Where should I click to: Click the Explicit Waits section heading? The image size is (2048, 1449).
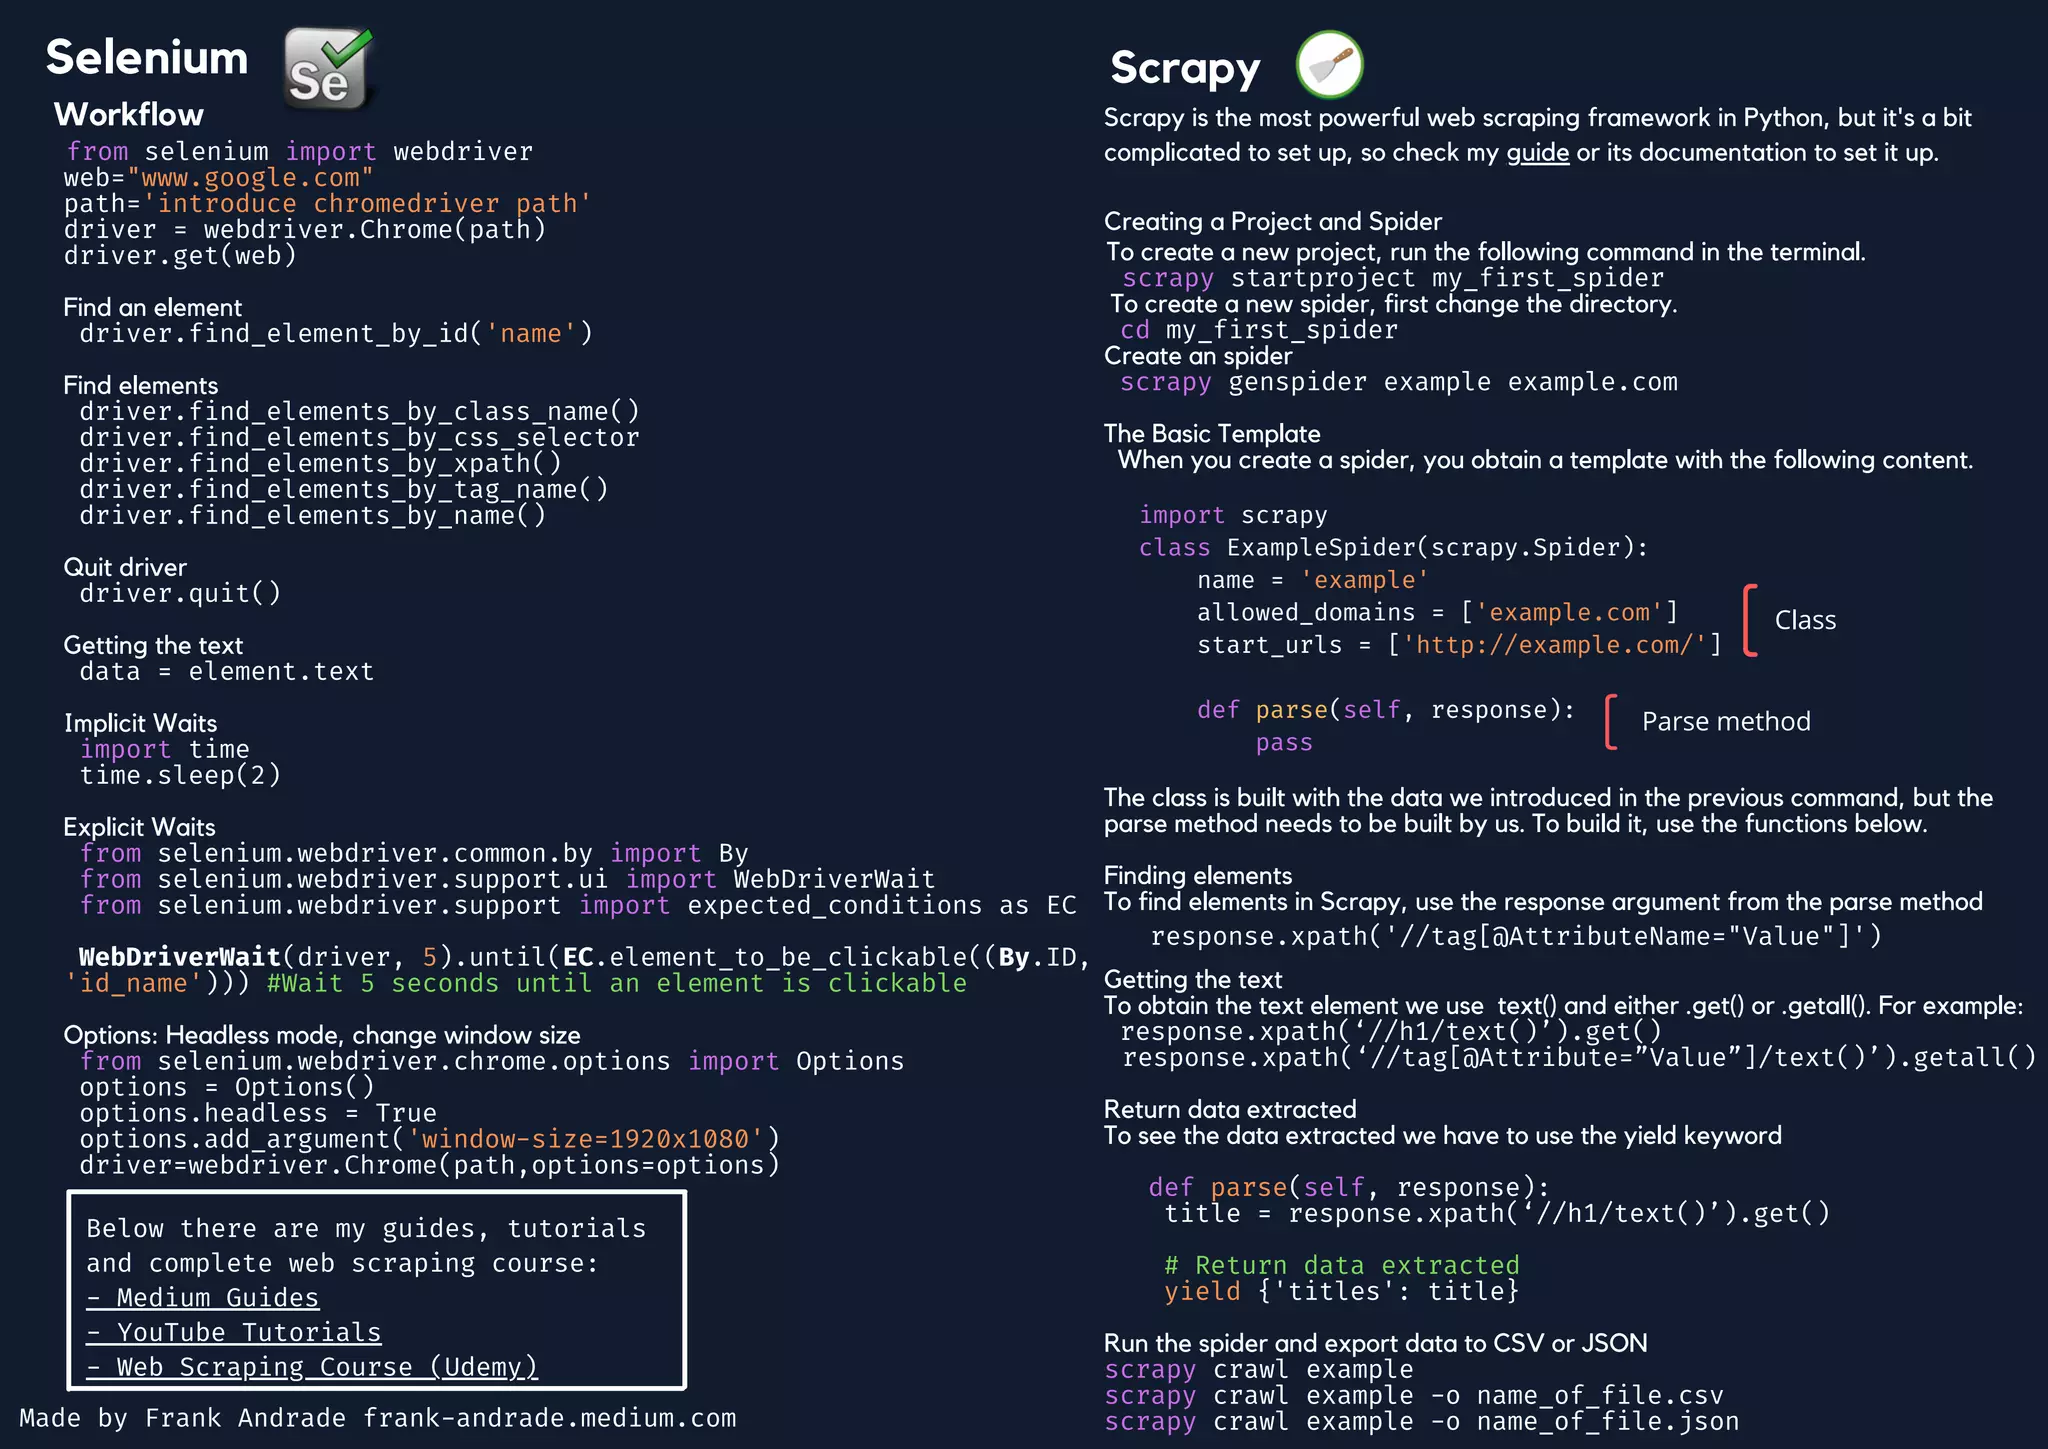pos(139,828)
